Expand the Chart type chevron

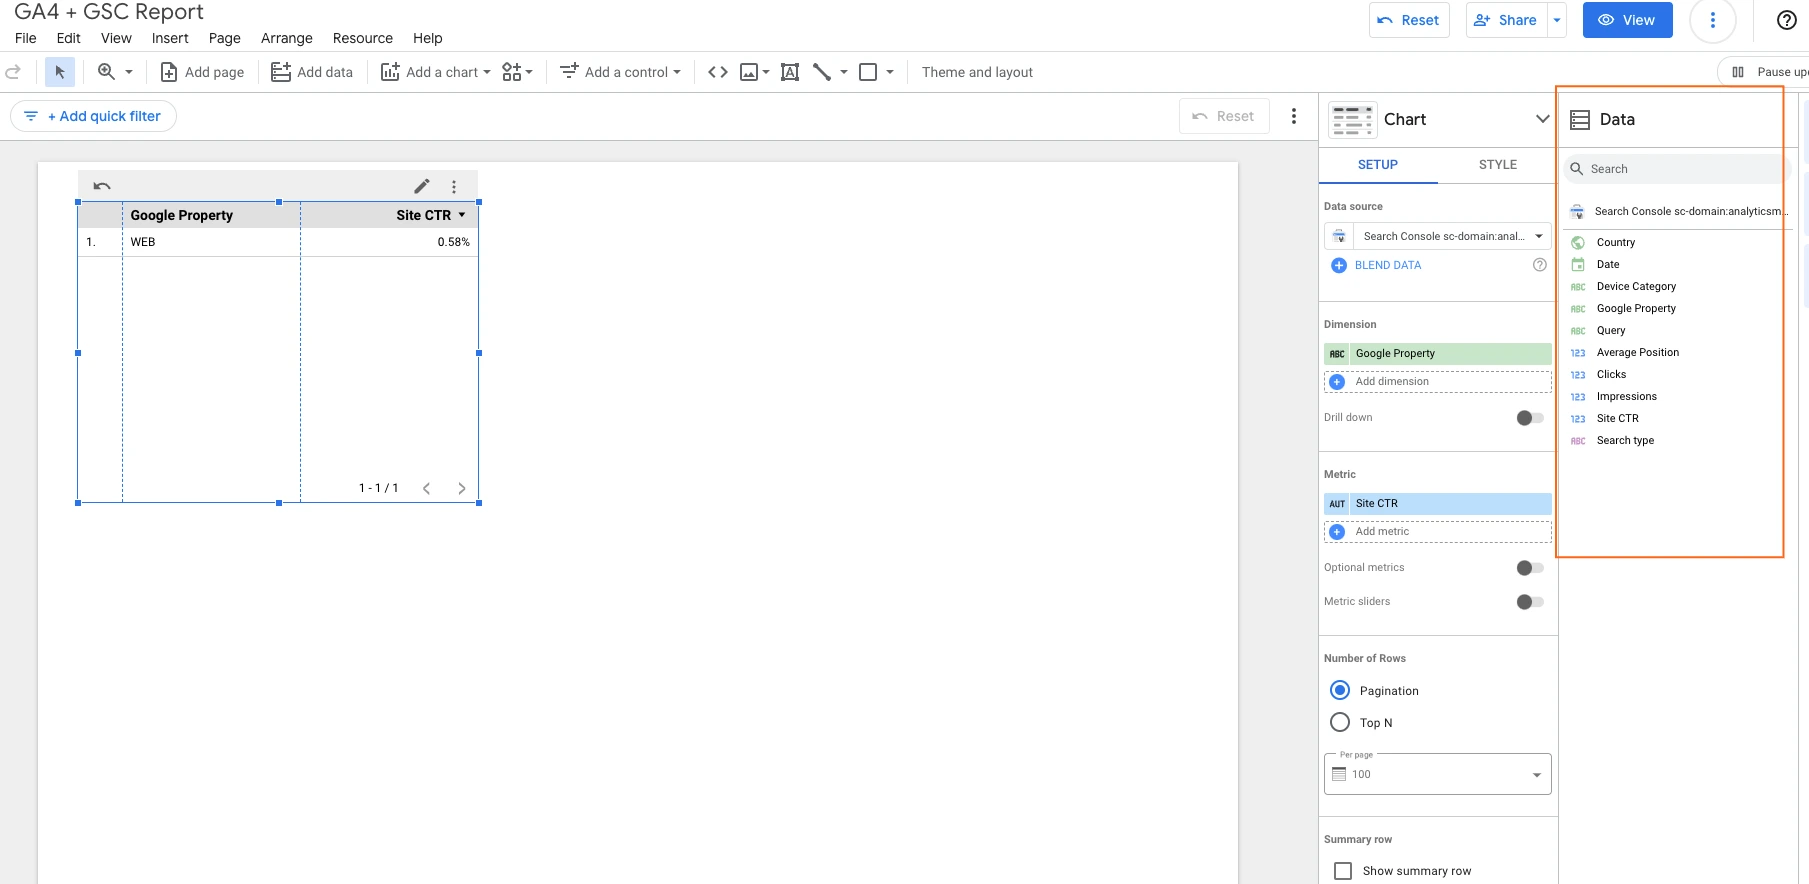click(x=1542, y=119)
